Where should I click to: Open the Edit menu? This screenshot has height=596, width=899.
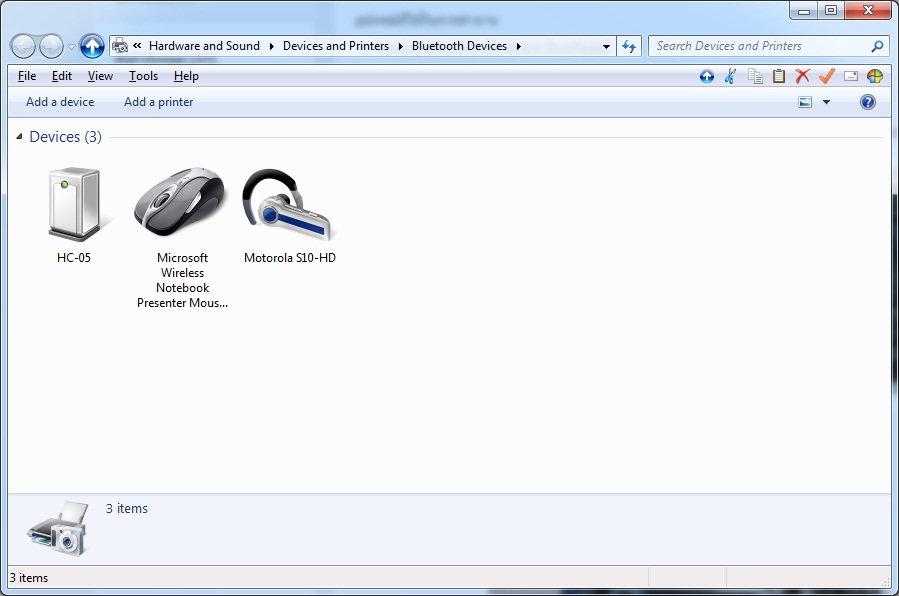61,76
